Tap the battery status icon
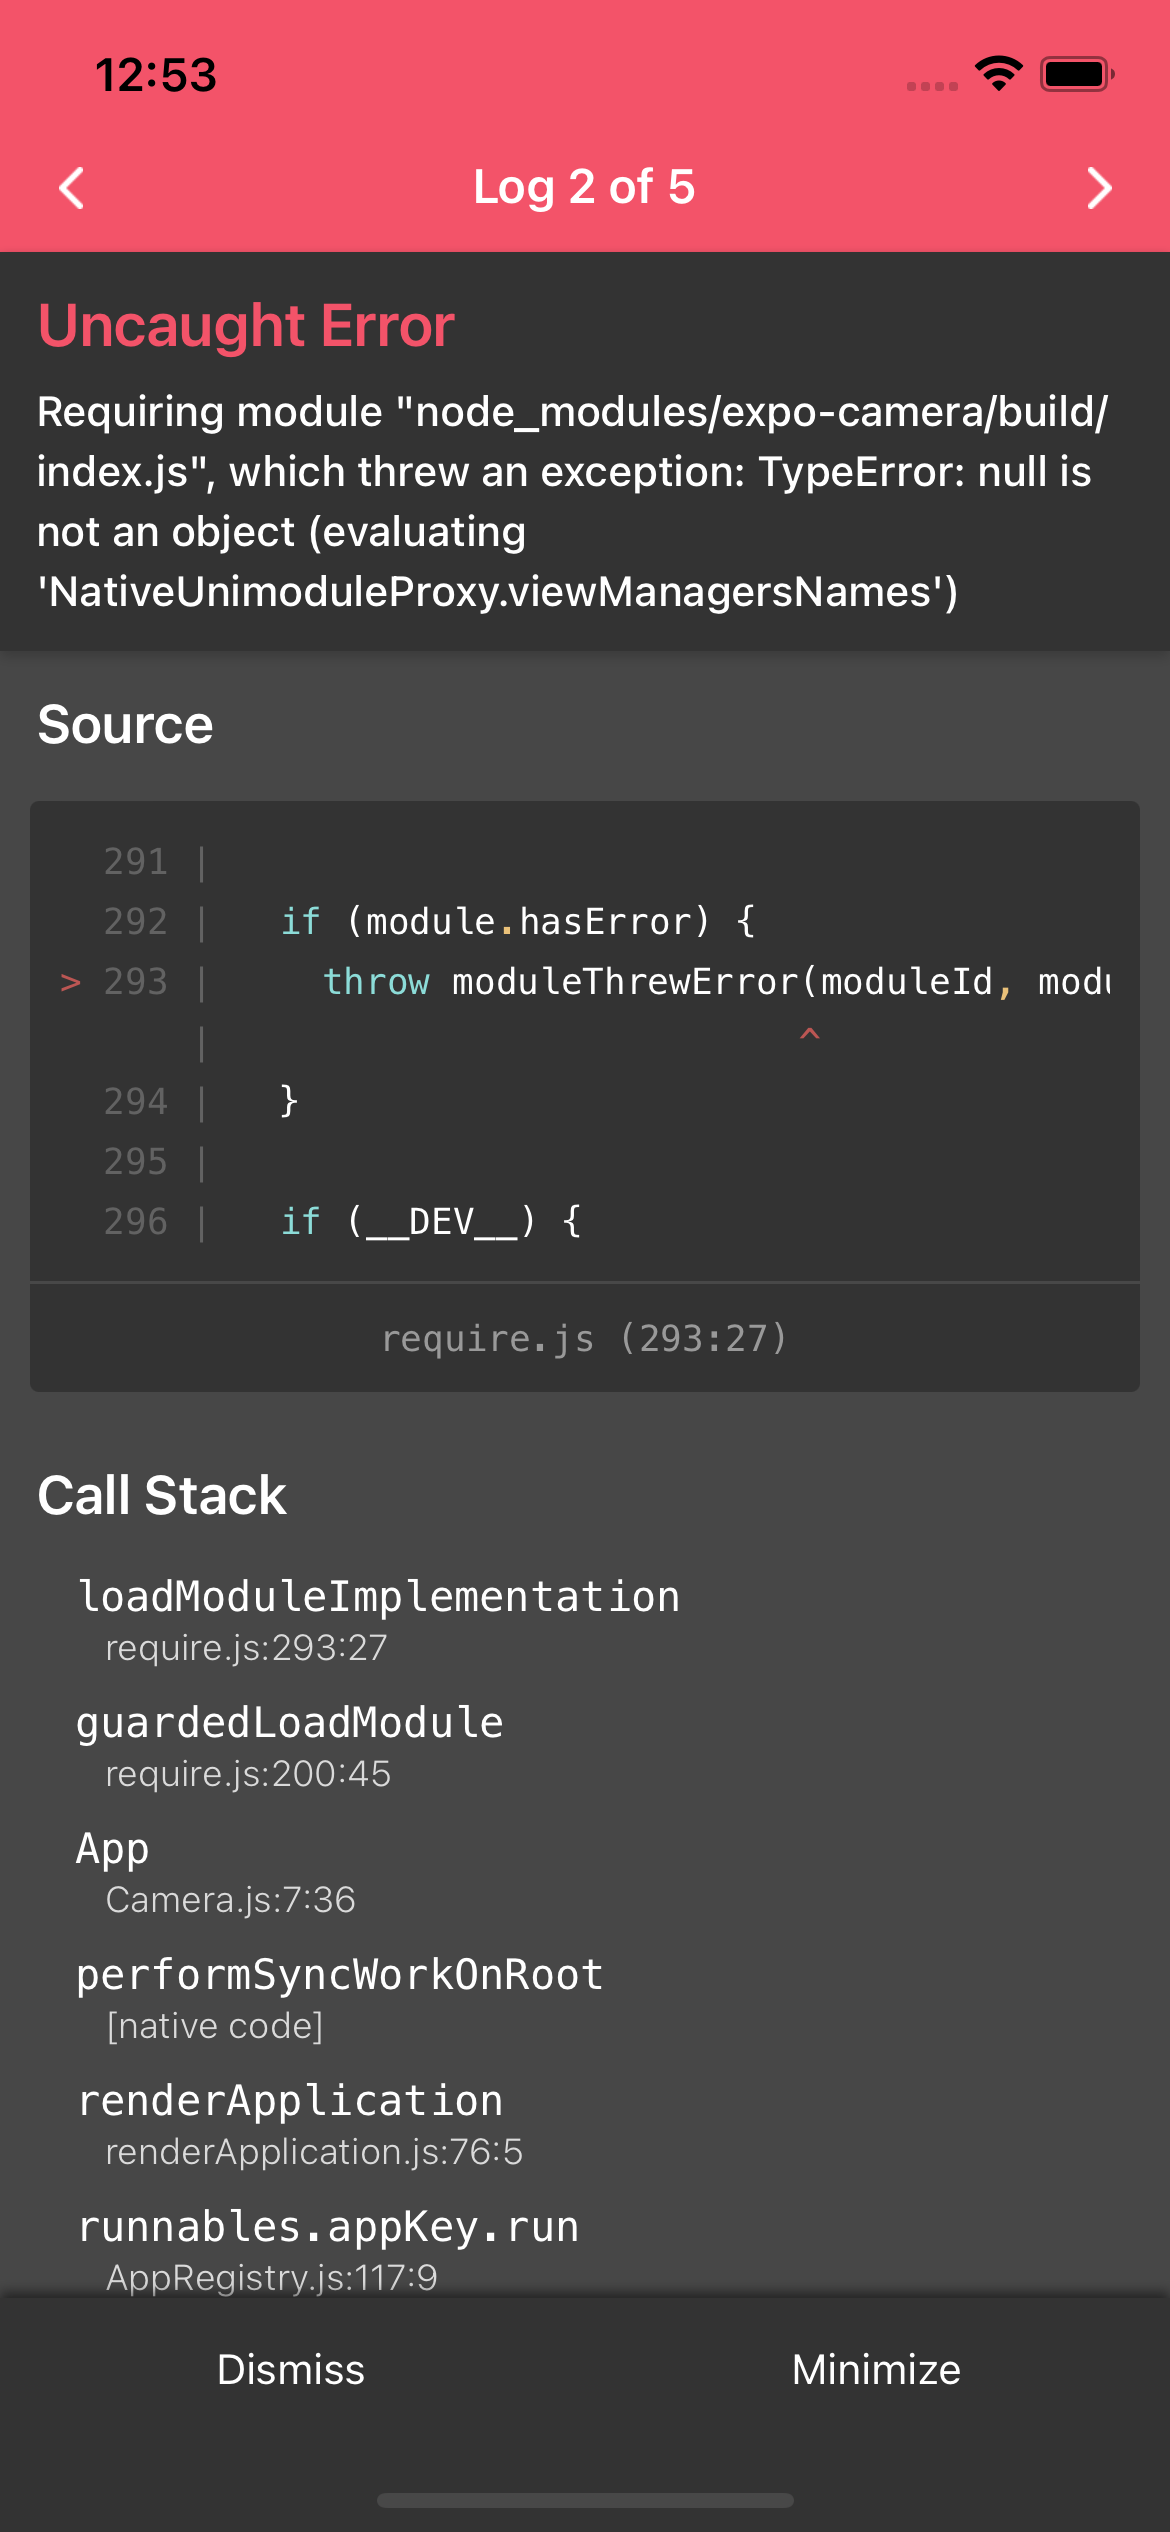This screenshot has width=1170, height=2532. pos(1076,74)
